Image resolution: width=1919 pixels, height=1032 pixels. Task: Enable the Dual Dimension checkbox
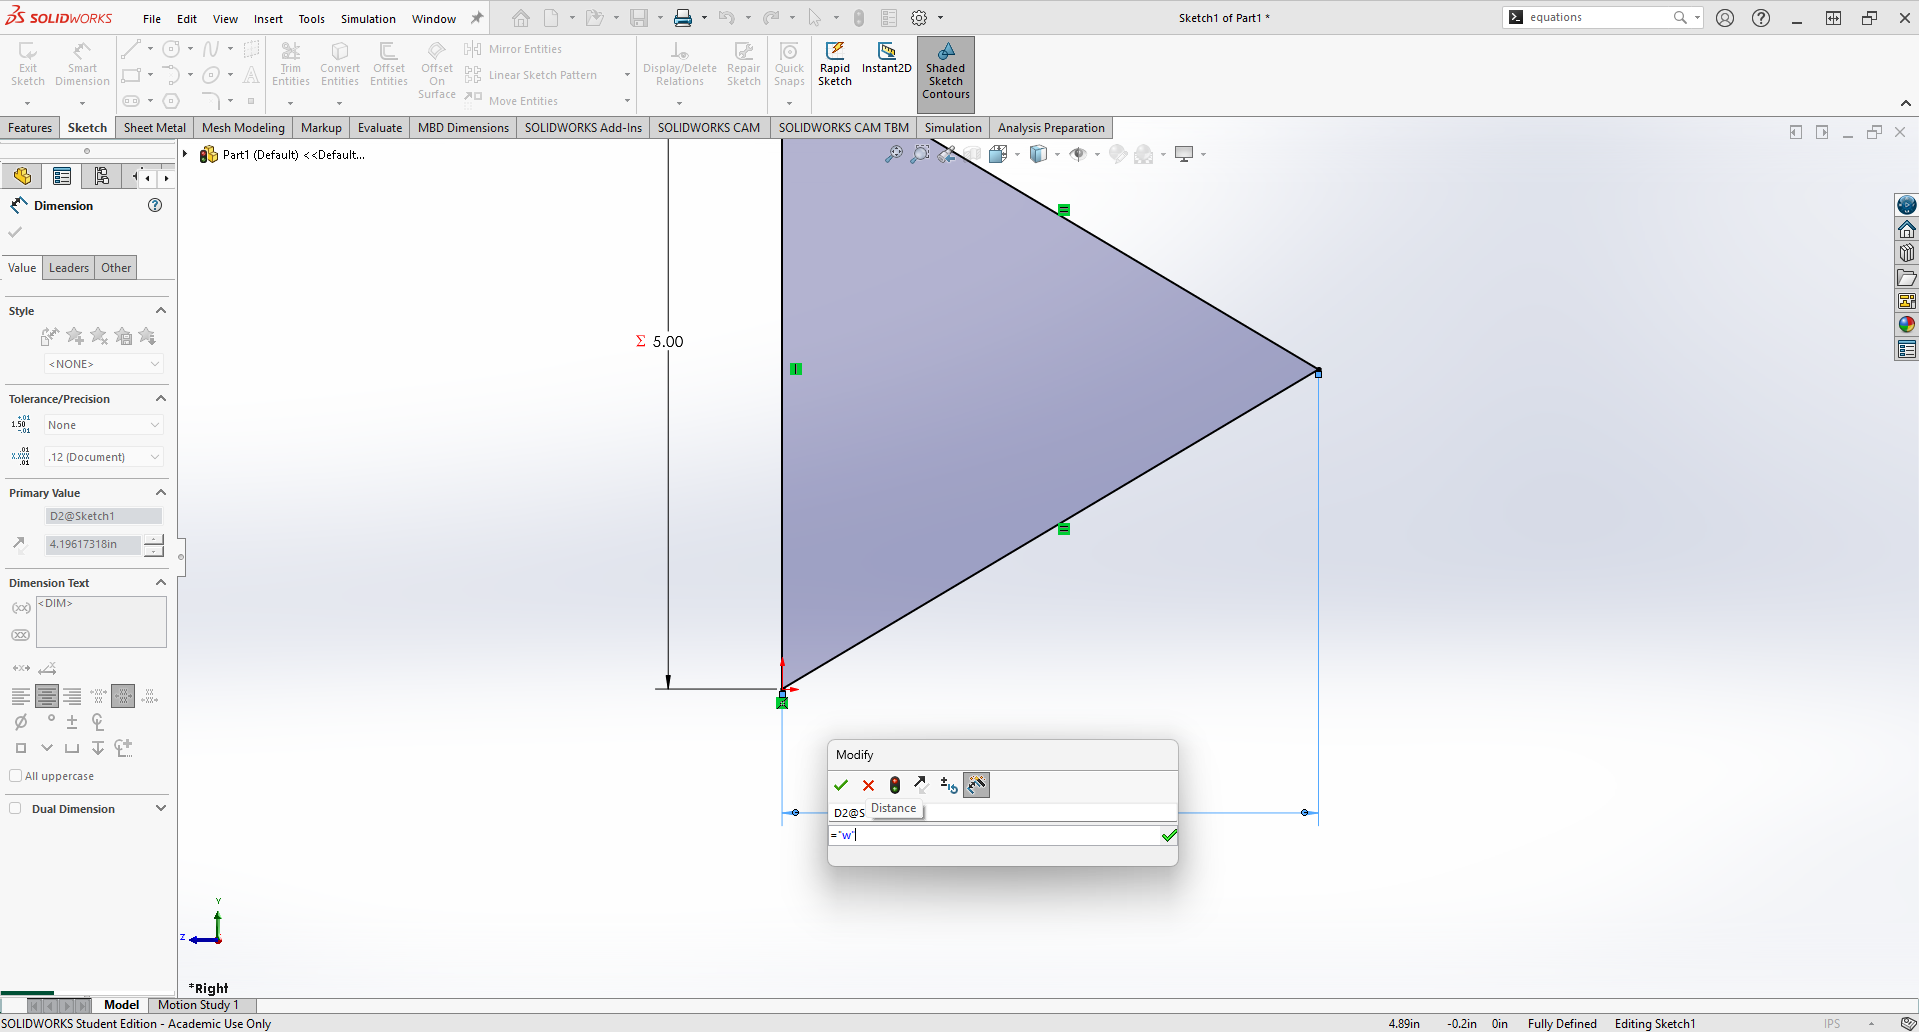pyautogui.click(x=15, y=809)
